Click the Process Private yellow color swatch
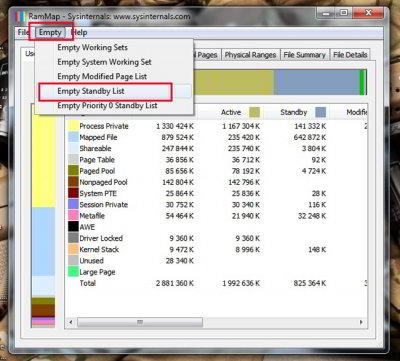This screenshot has width=400, height=361. (x=73, y=126)
